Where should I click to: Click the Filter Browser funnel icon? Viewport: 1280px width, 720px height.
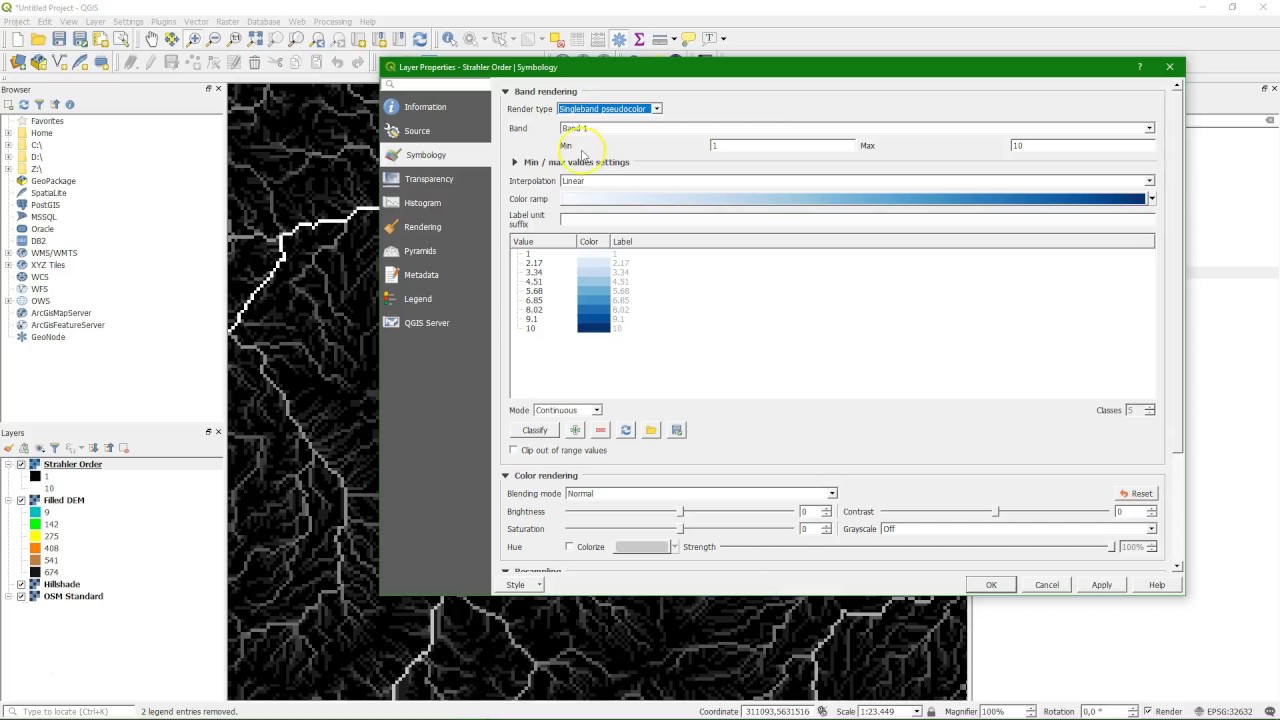point(39,104)
